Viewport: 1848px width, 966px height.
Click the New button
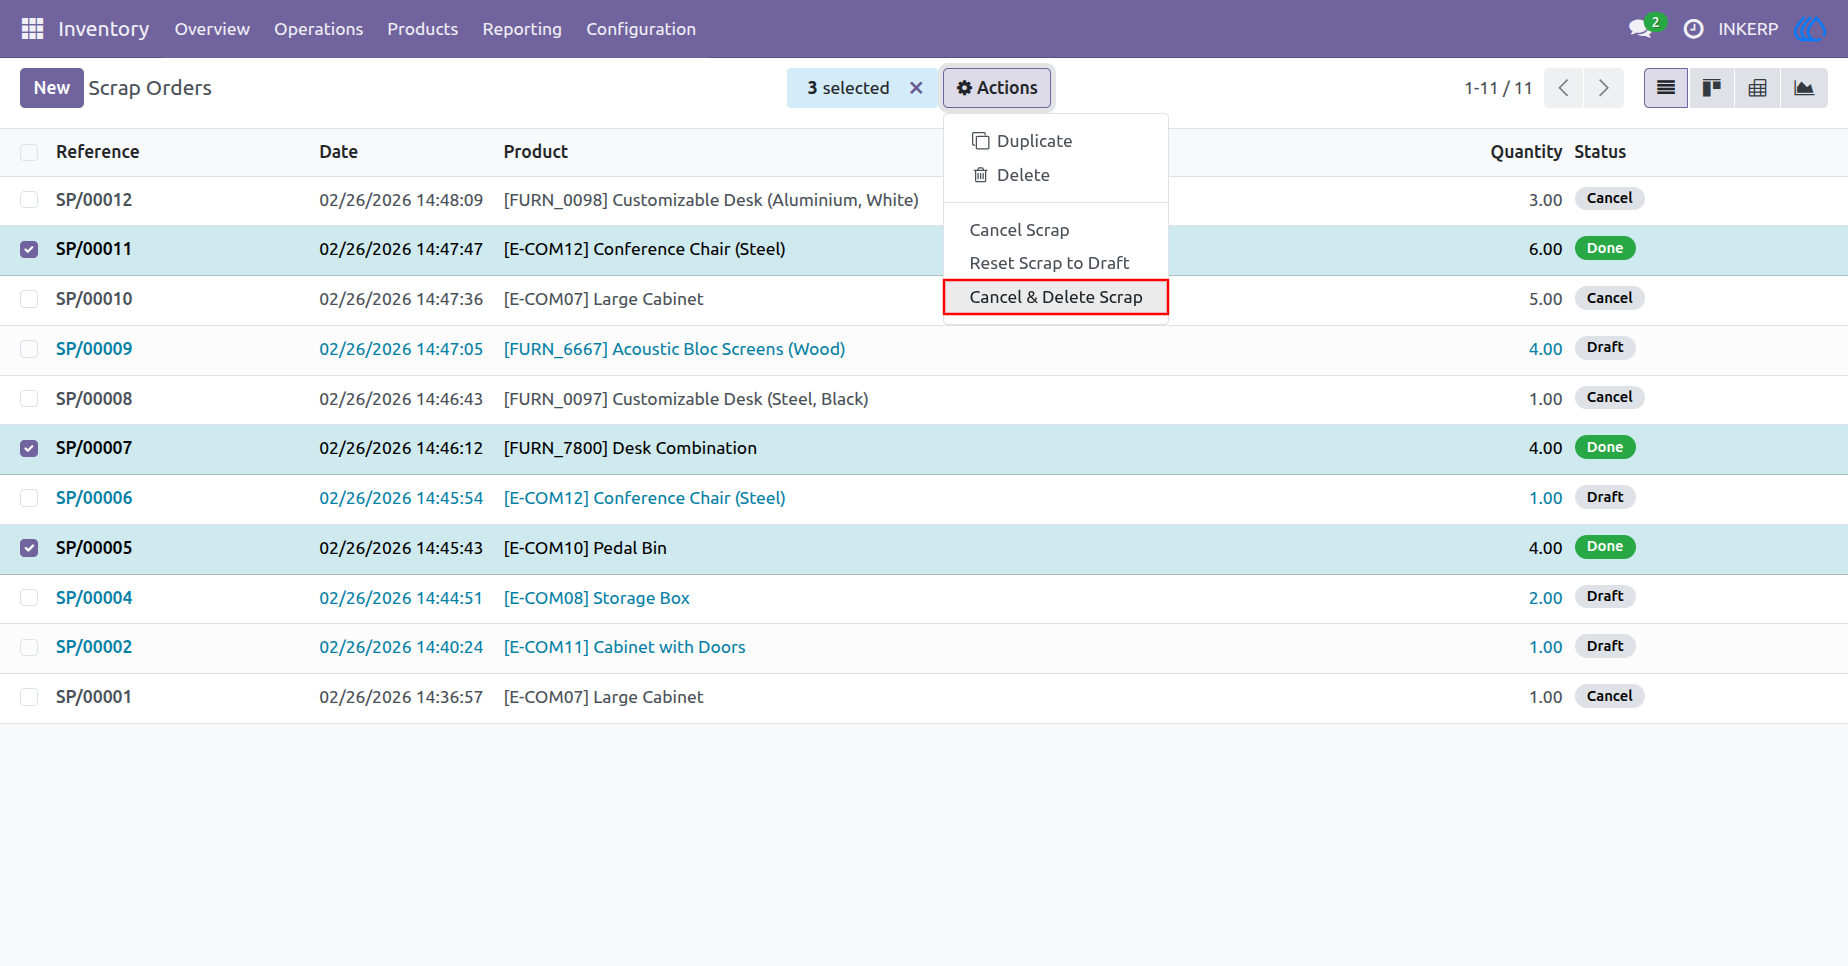[x=52, y=88]
